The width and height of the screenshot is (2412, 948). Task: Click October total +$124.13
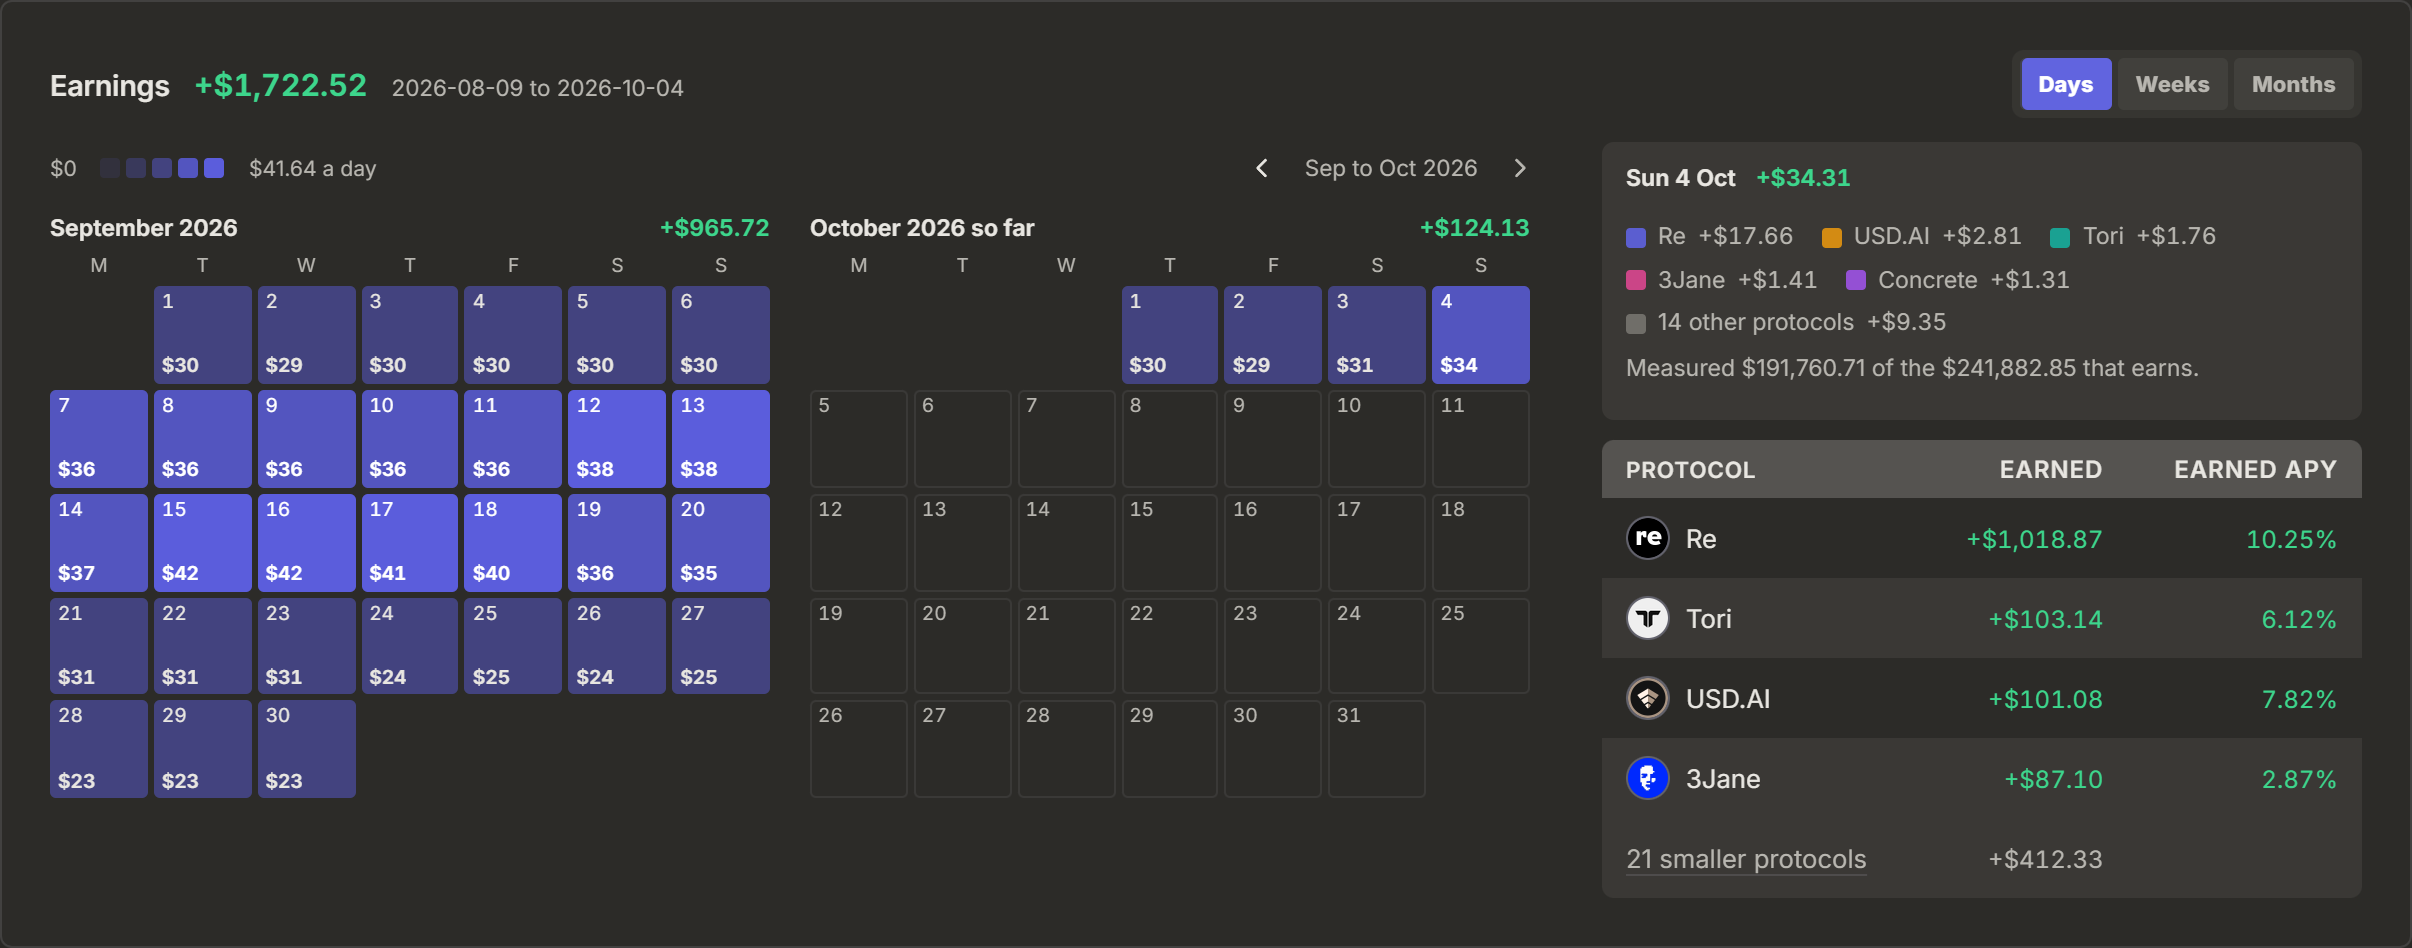point(1474,228)
